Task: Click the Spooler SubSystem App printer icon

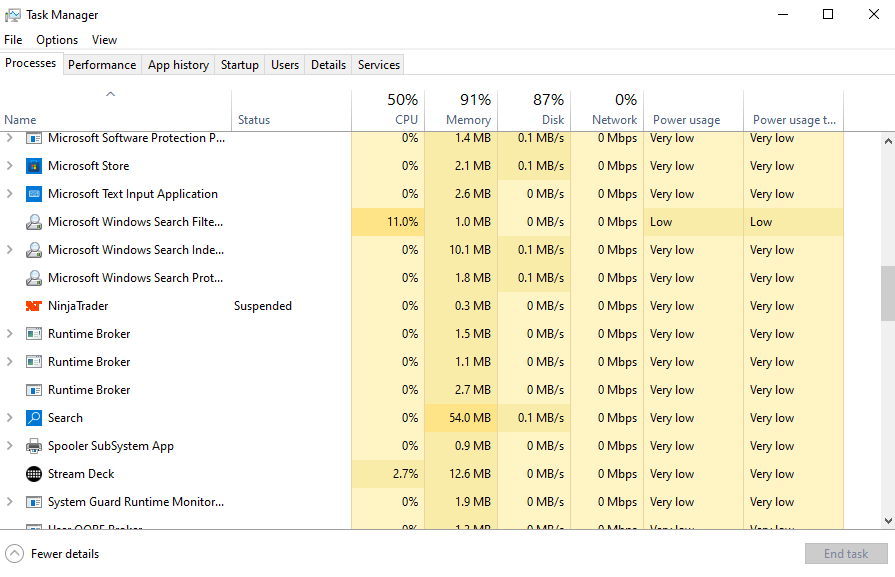Action: (33, 445)
